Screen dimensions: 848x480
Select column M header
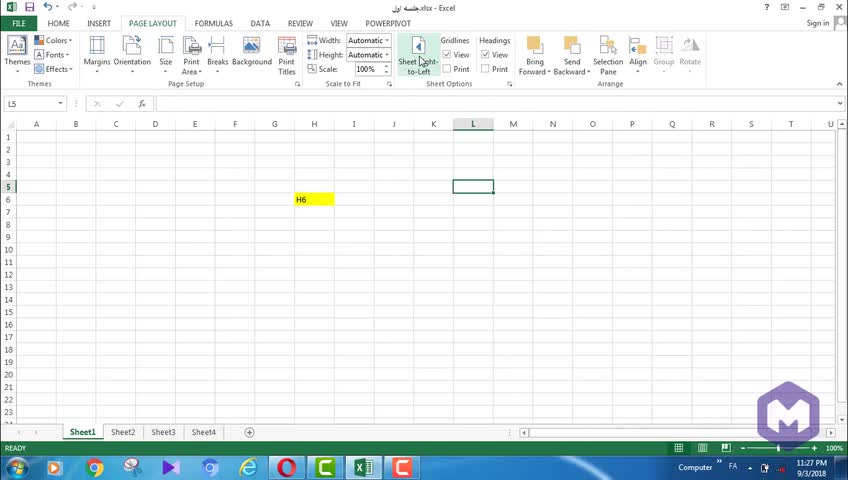point(513,124)
